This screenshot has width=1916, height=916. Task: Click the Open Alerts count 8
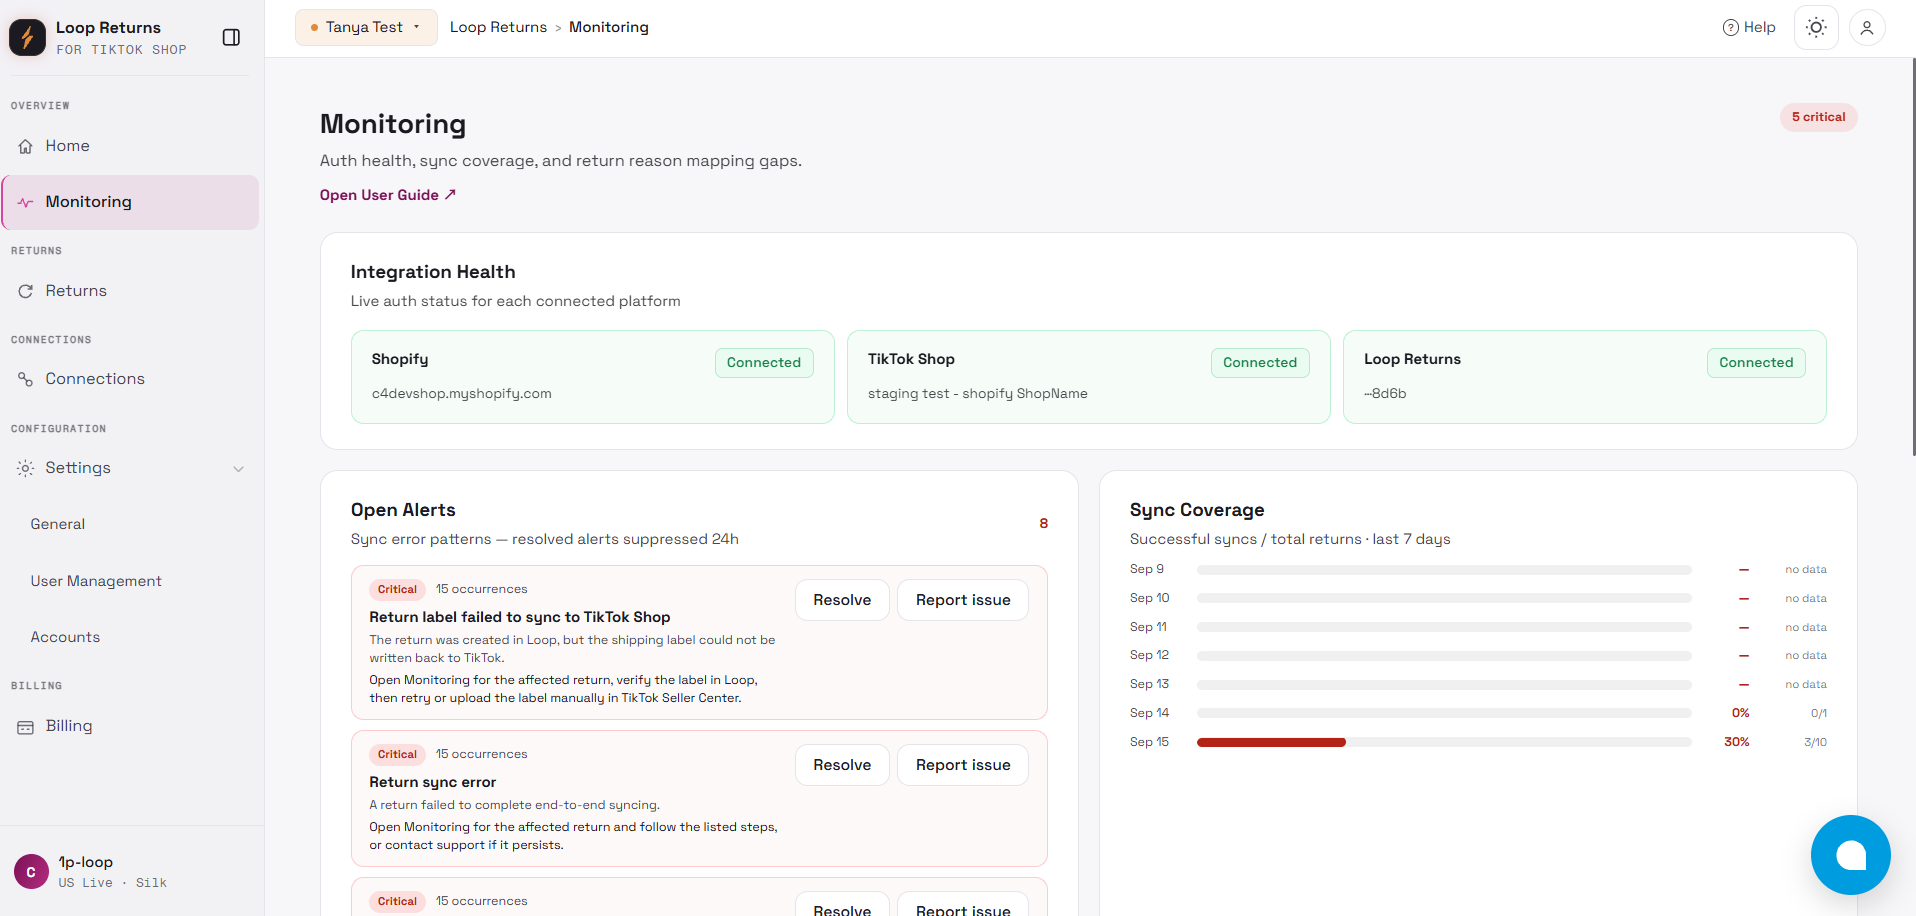coord(1043,523)
